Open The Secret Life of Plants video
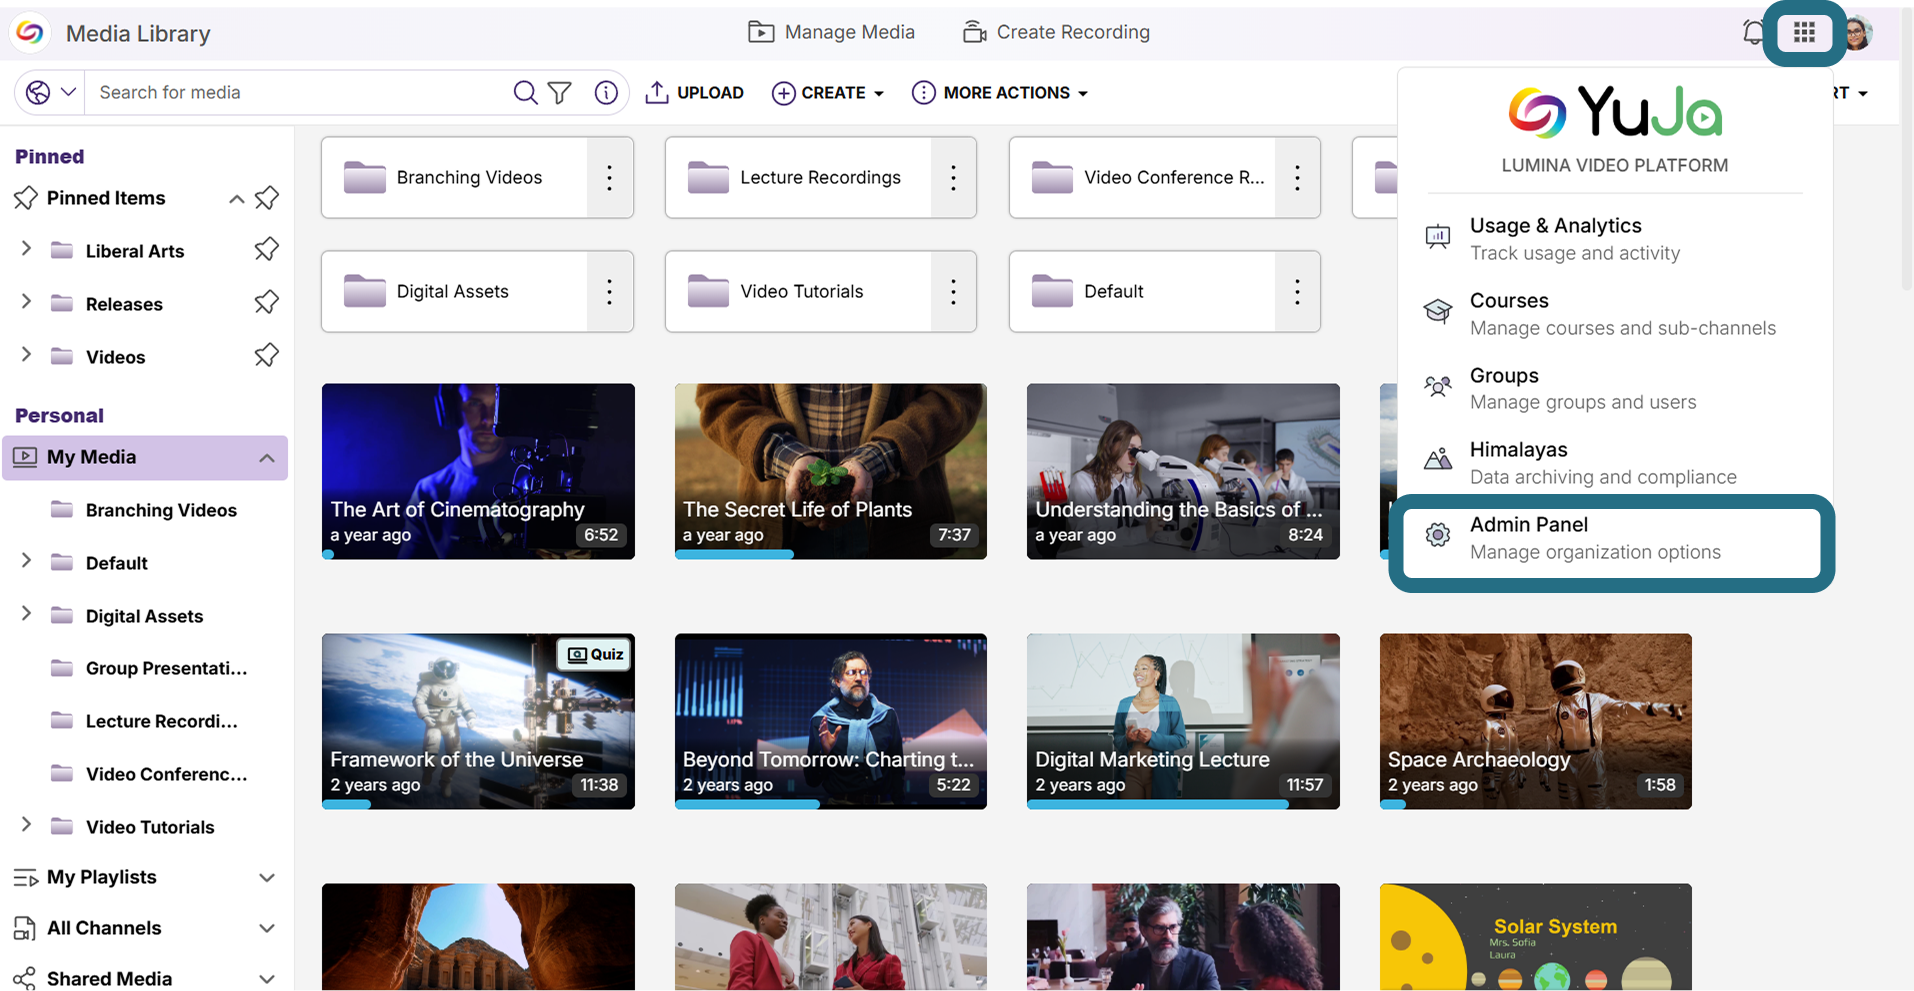The image size is (1914, 991). 830,470
